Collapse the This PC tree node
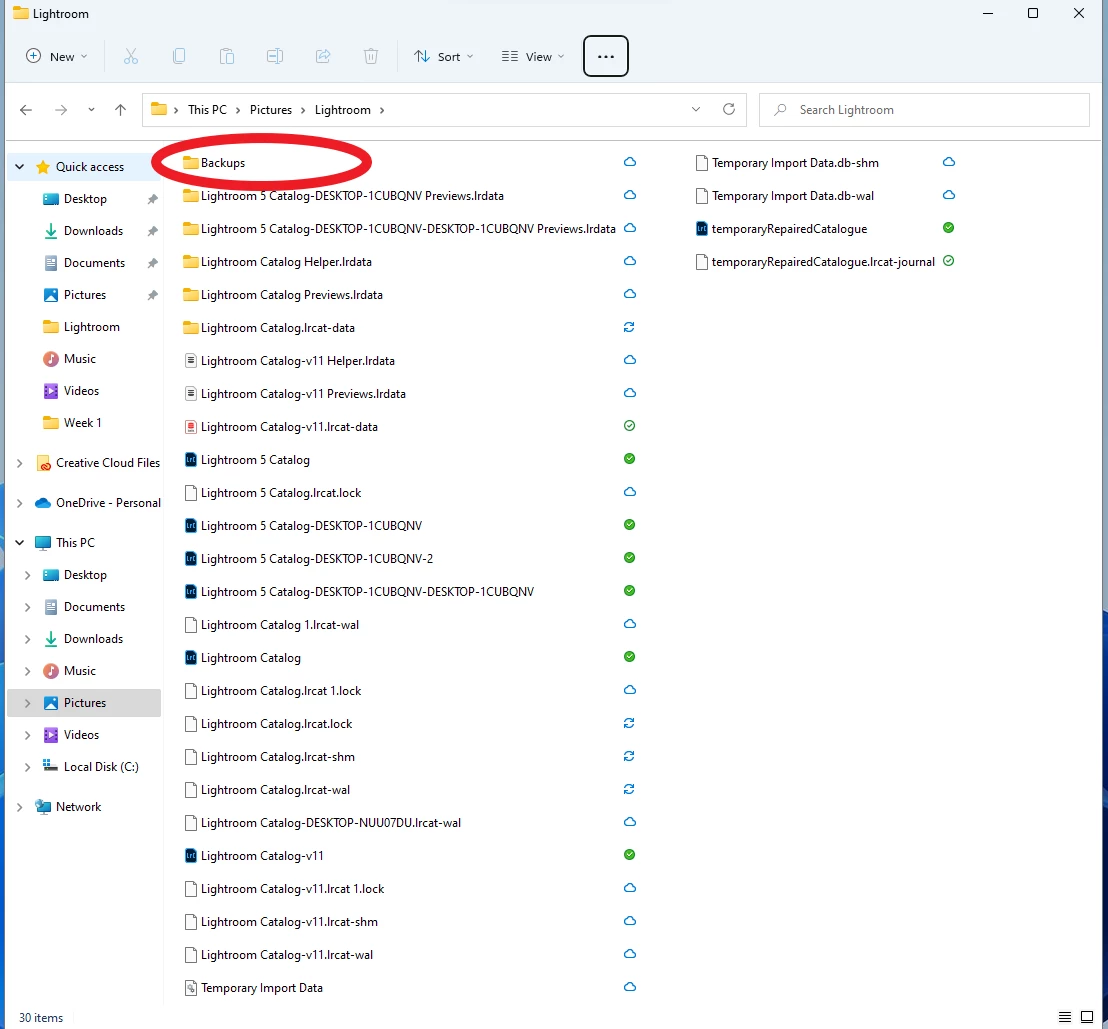The image size is (1108, 1029). (x=20, y=543)
